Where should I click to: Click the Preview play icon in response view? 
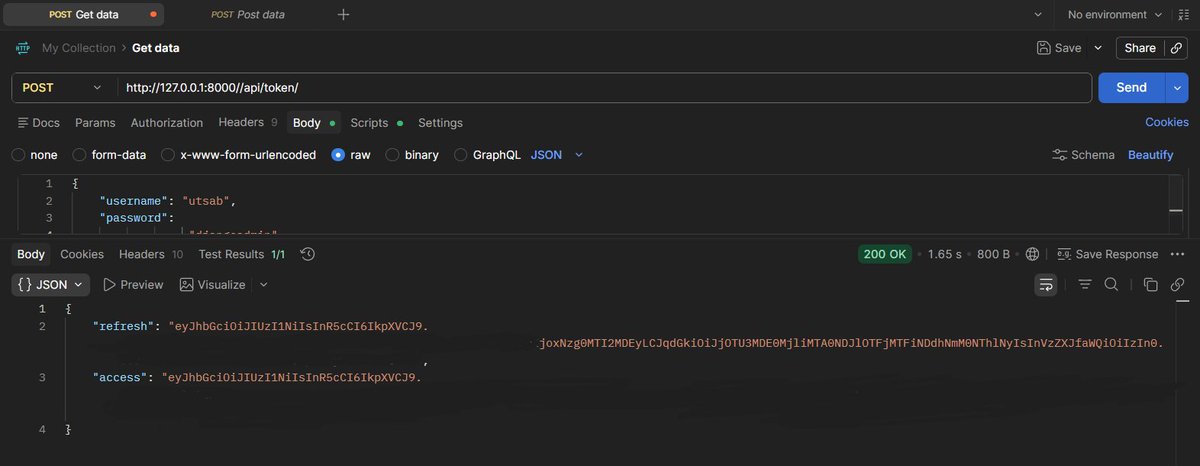[x=110, y=285]
